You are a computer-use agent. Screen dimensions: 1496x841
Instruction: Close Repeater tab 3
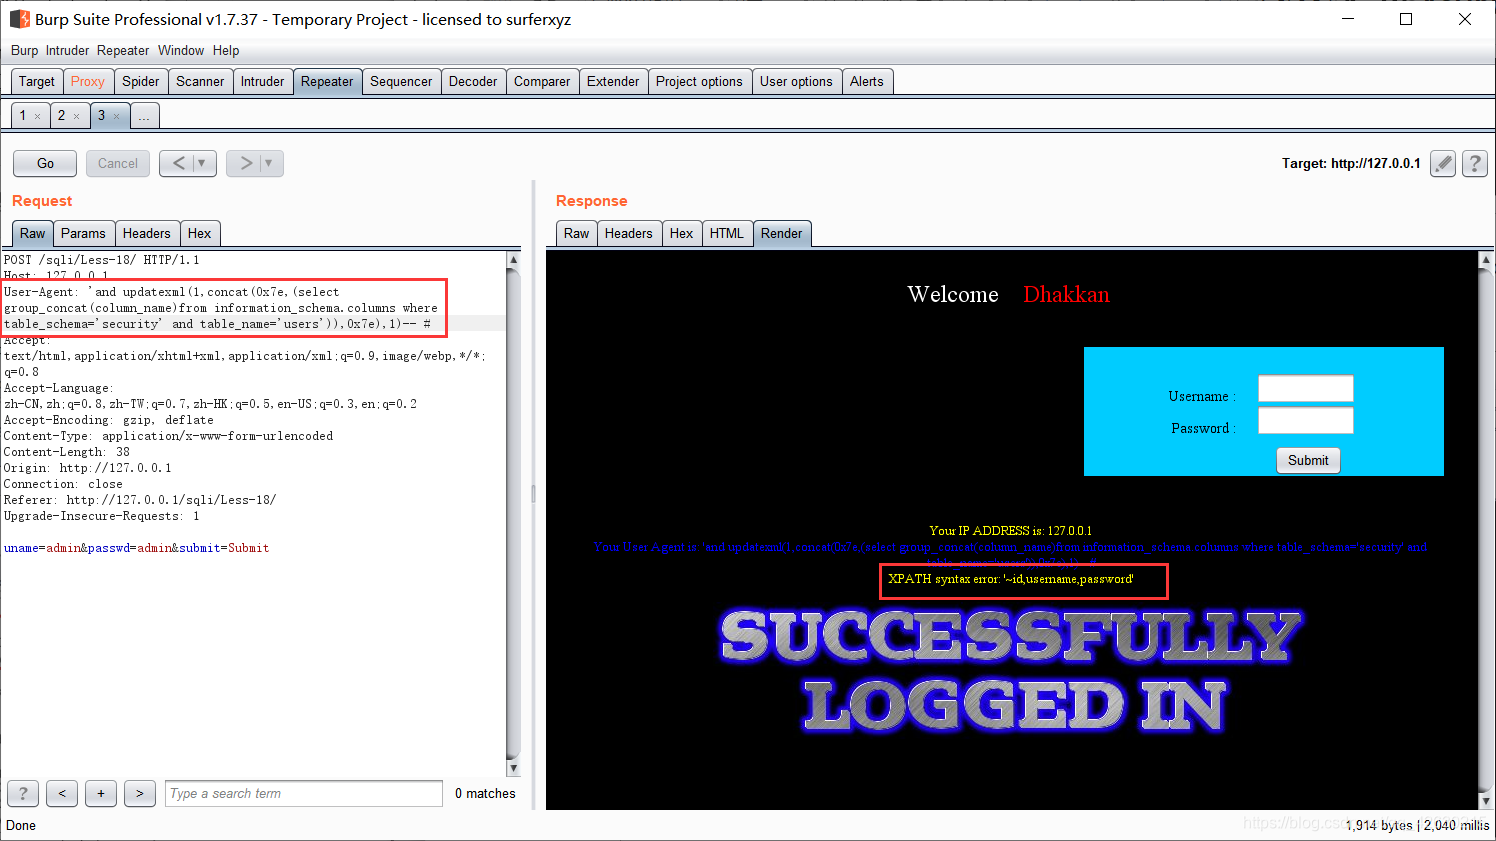pyautogui.click(x=116, y=116)
